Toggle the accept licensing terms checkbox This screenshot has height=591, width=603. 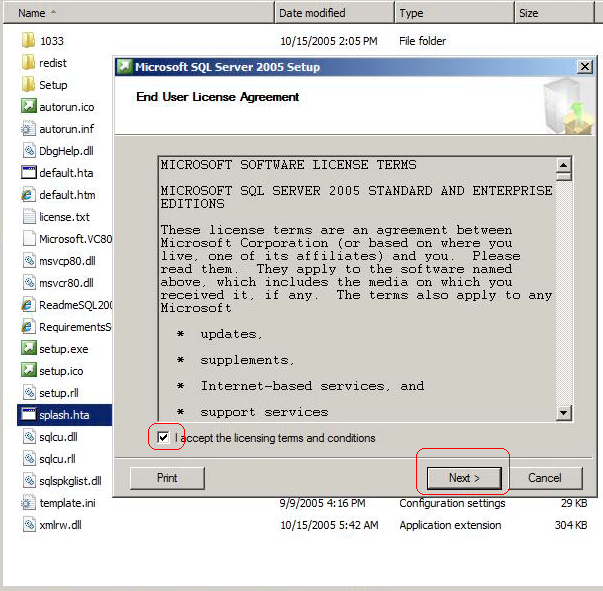coord(163,438)
